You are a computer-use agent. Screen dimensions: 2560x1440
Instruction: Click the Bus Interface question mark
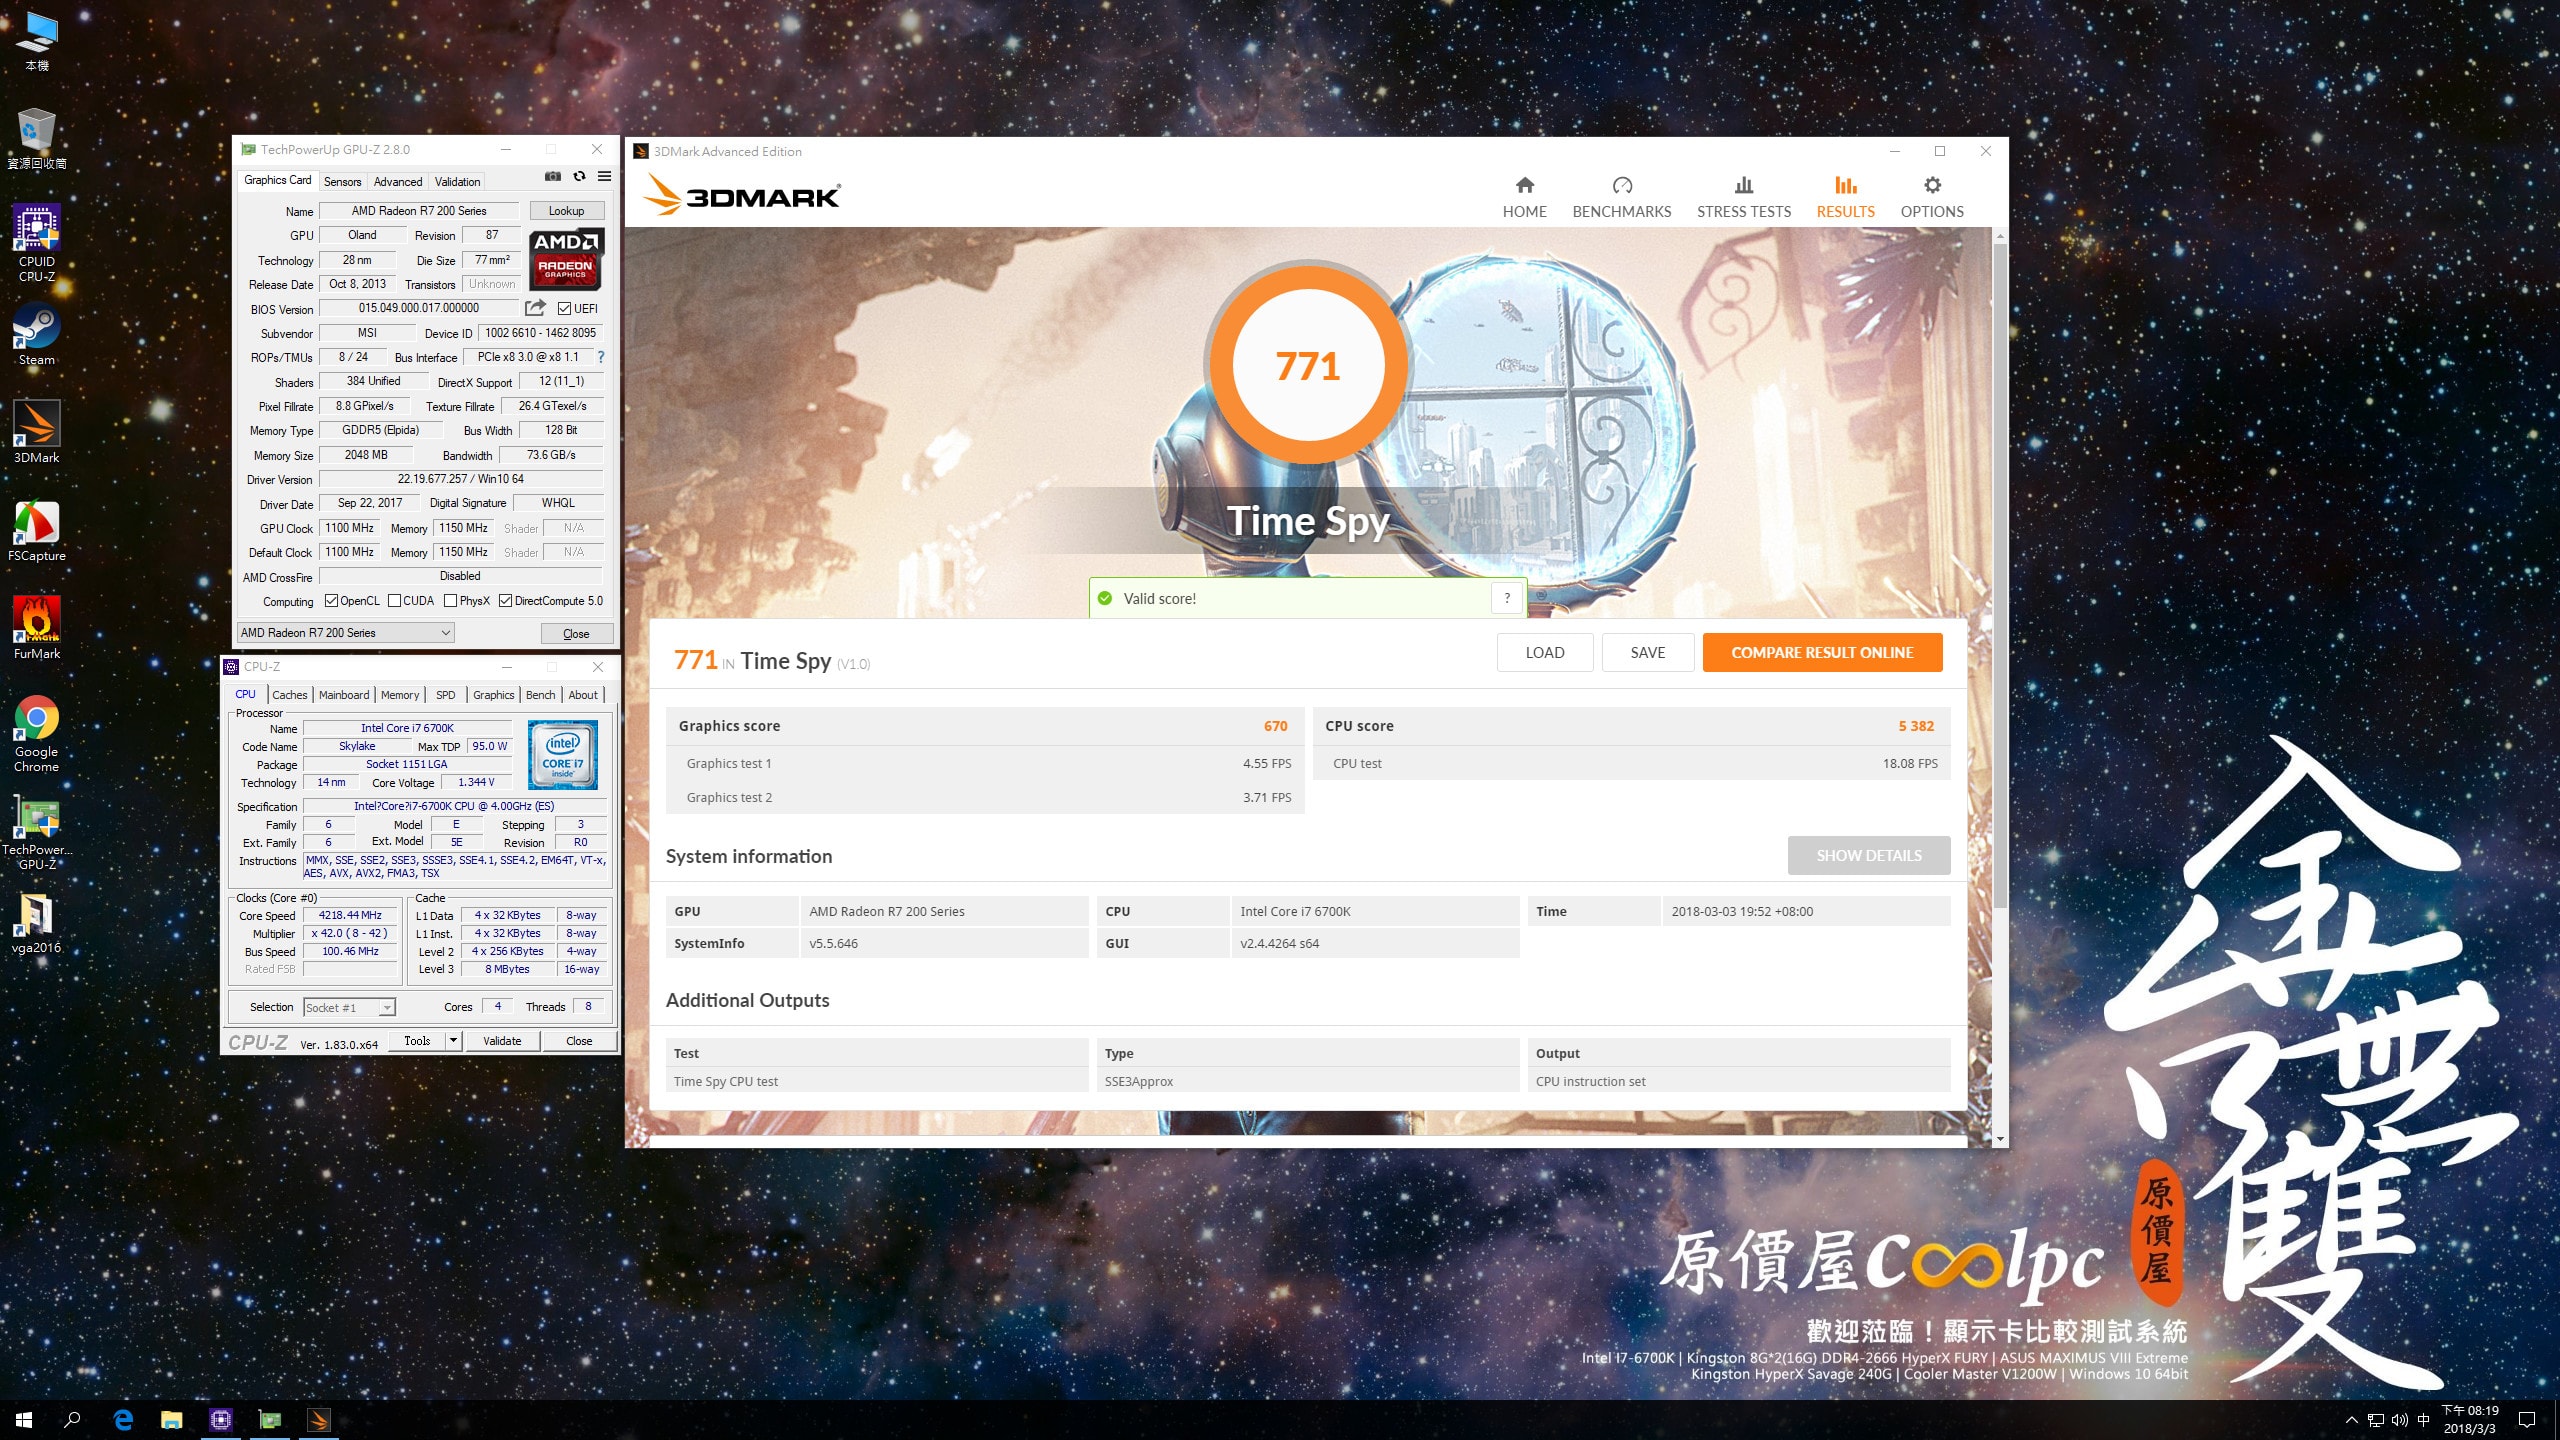click(601, 357)
